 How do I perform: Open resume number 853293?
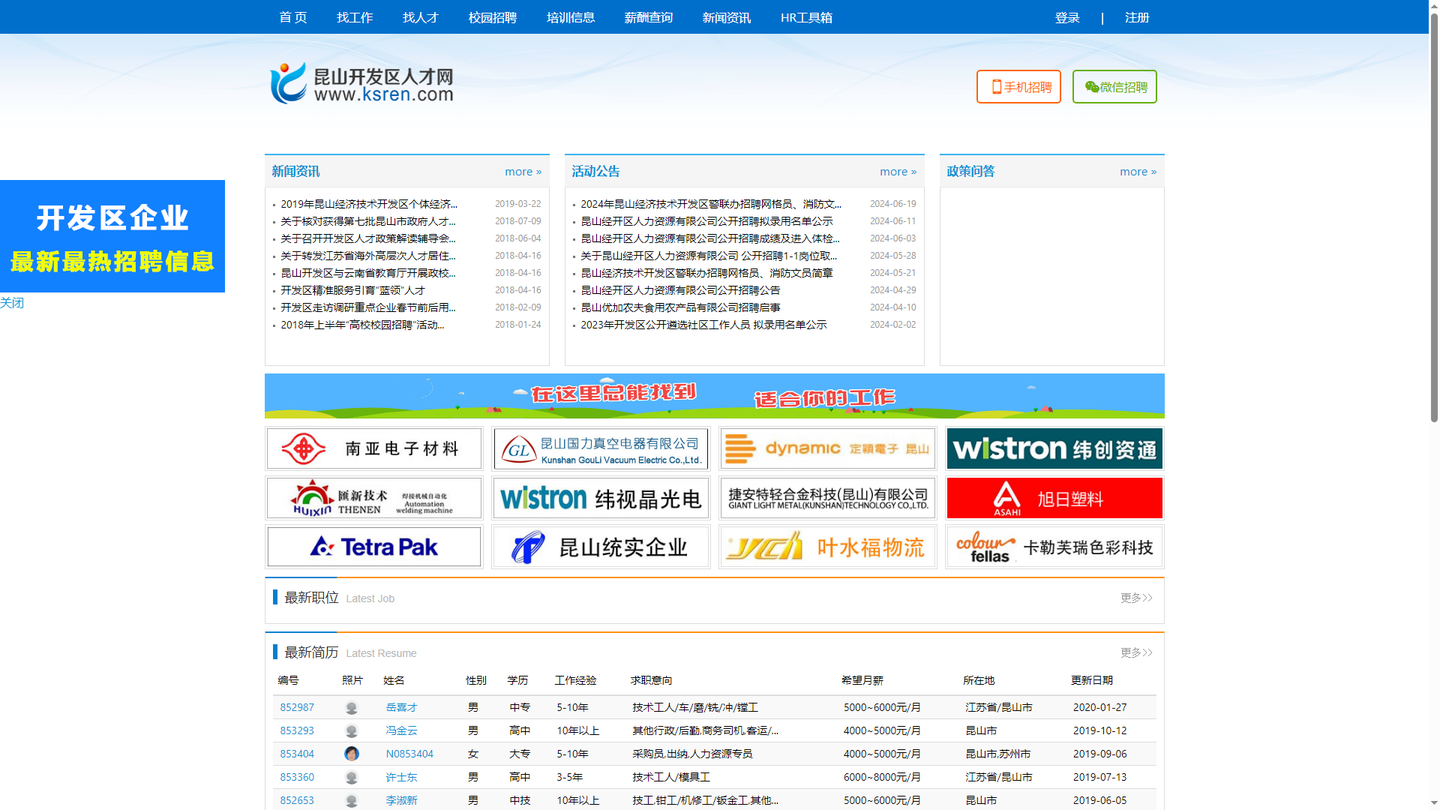(297, 731)
